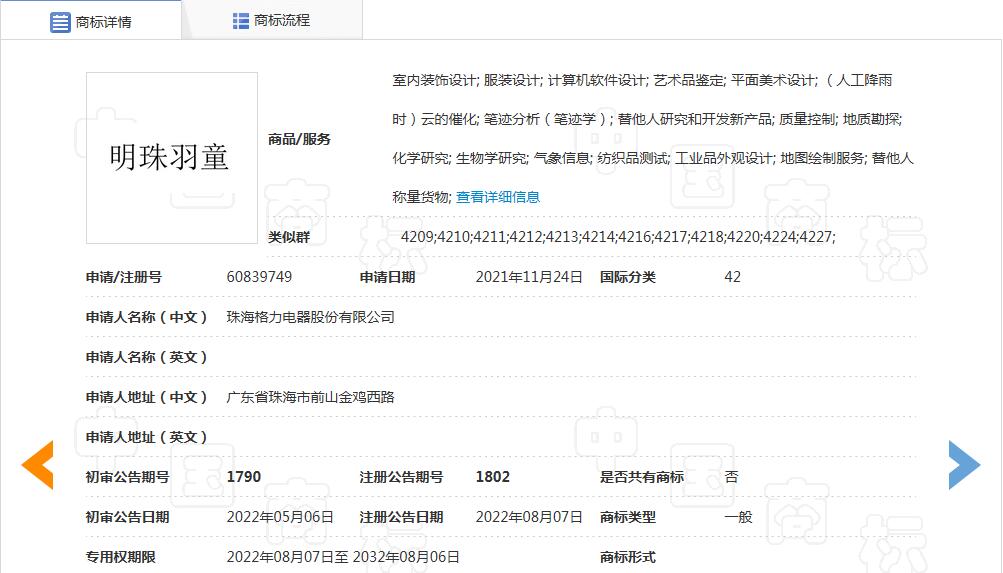Click preliminary announcement issue 1790
1003x573 pixels.
(x=244, y=477)
